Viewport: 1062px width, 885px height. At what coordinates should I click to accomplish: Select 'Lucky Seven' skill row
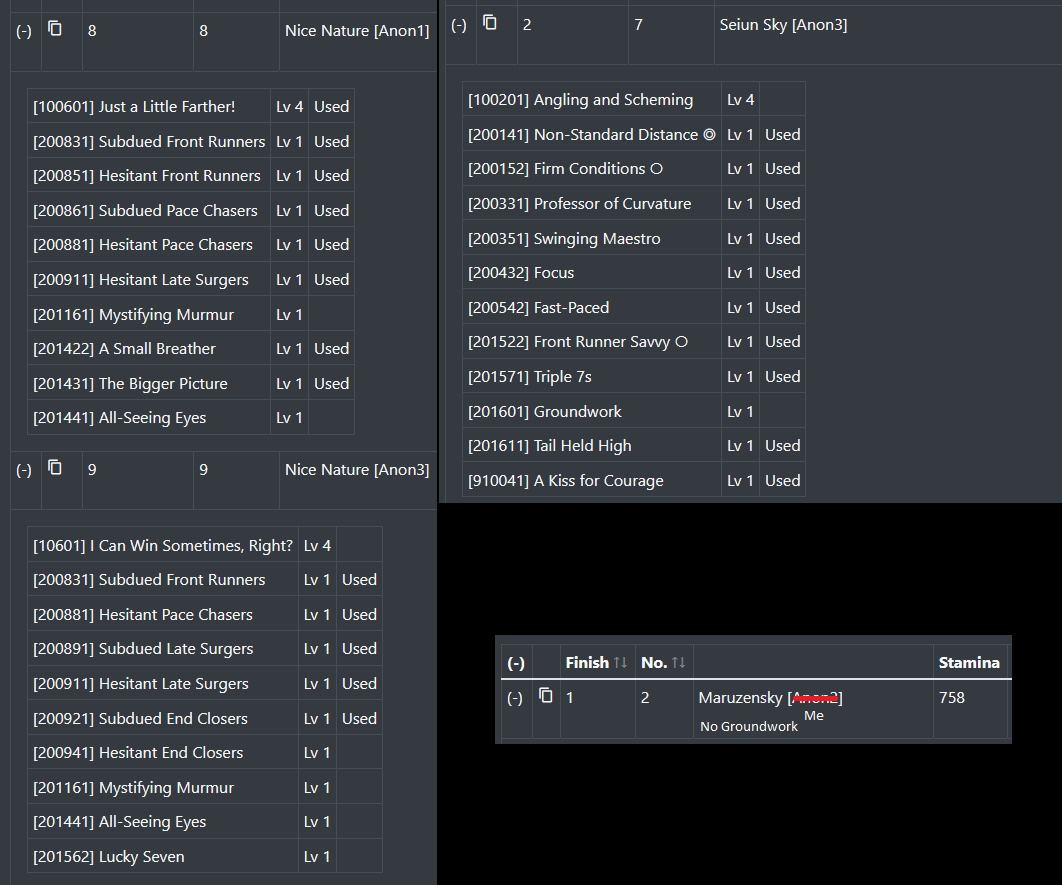click(205, 857)
